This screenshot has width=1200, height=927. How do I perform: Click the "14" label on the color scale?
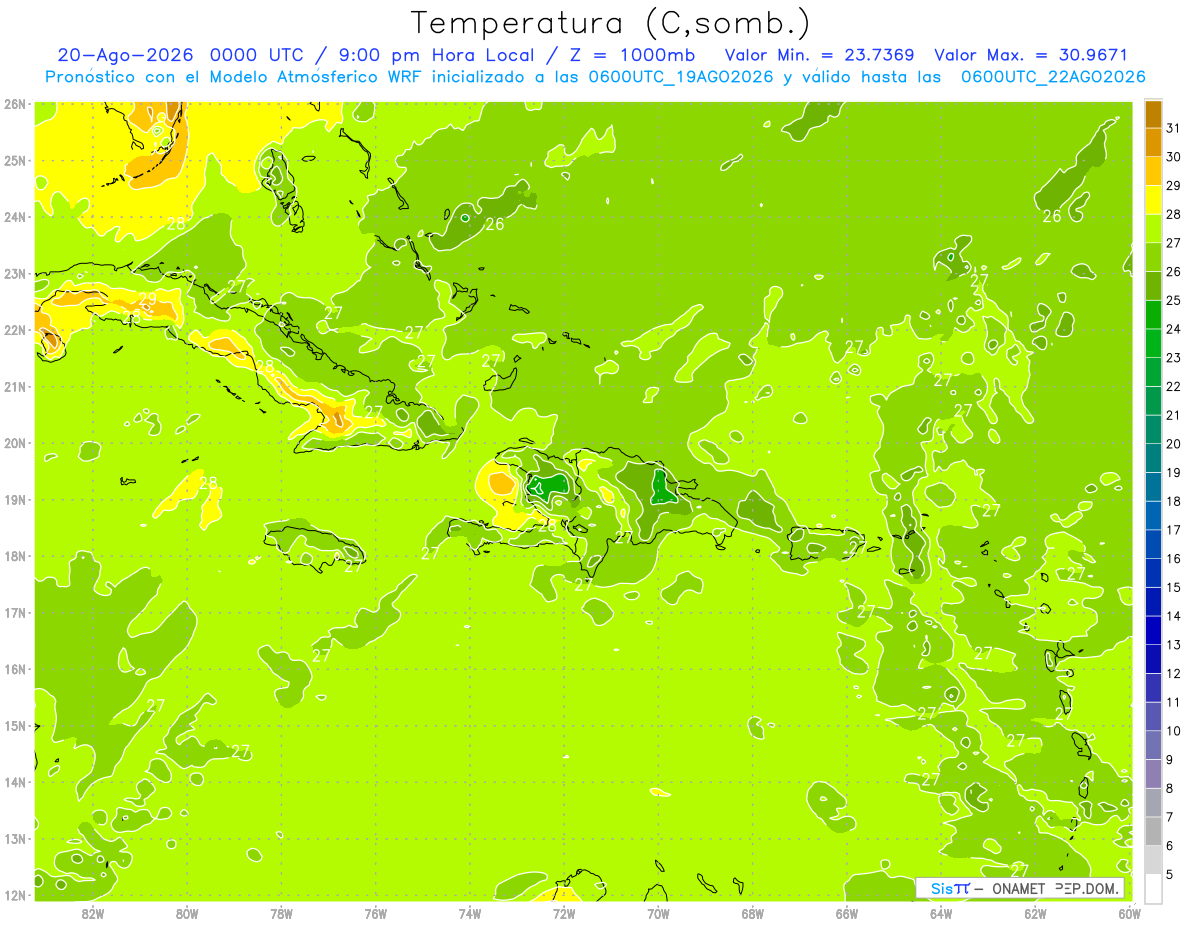[1174, 616]
